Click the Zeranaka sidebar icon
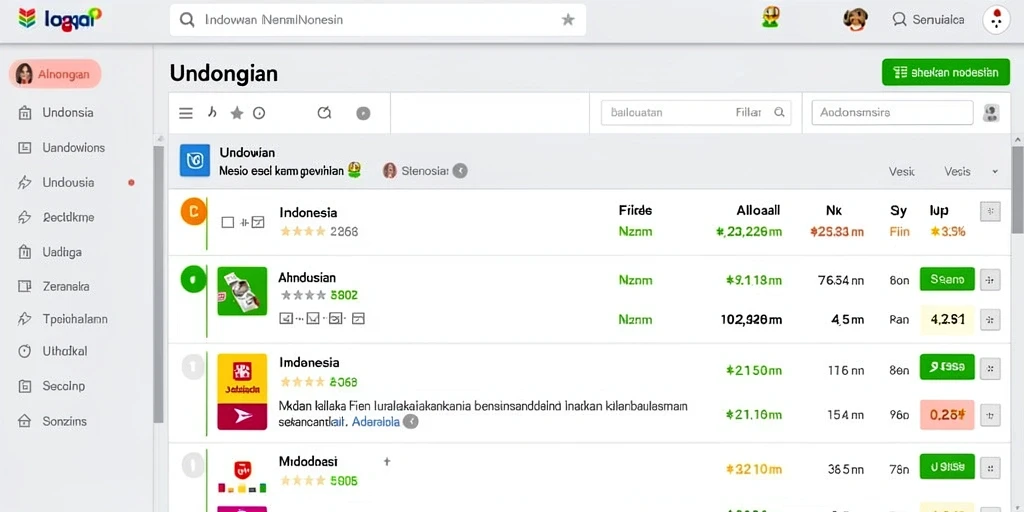Image resolution: width=1024 pixels, height=512 pixels. 25,286
